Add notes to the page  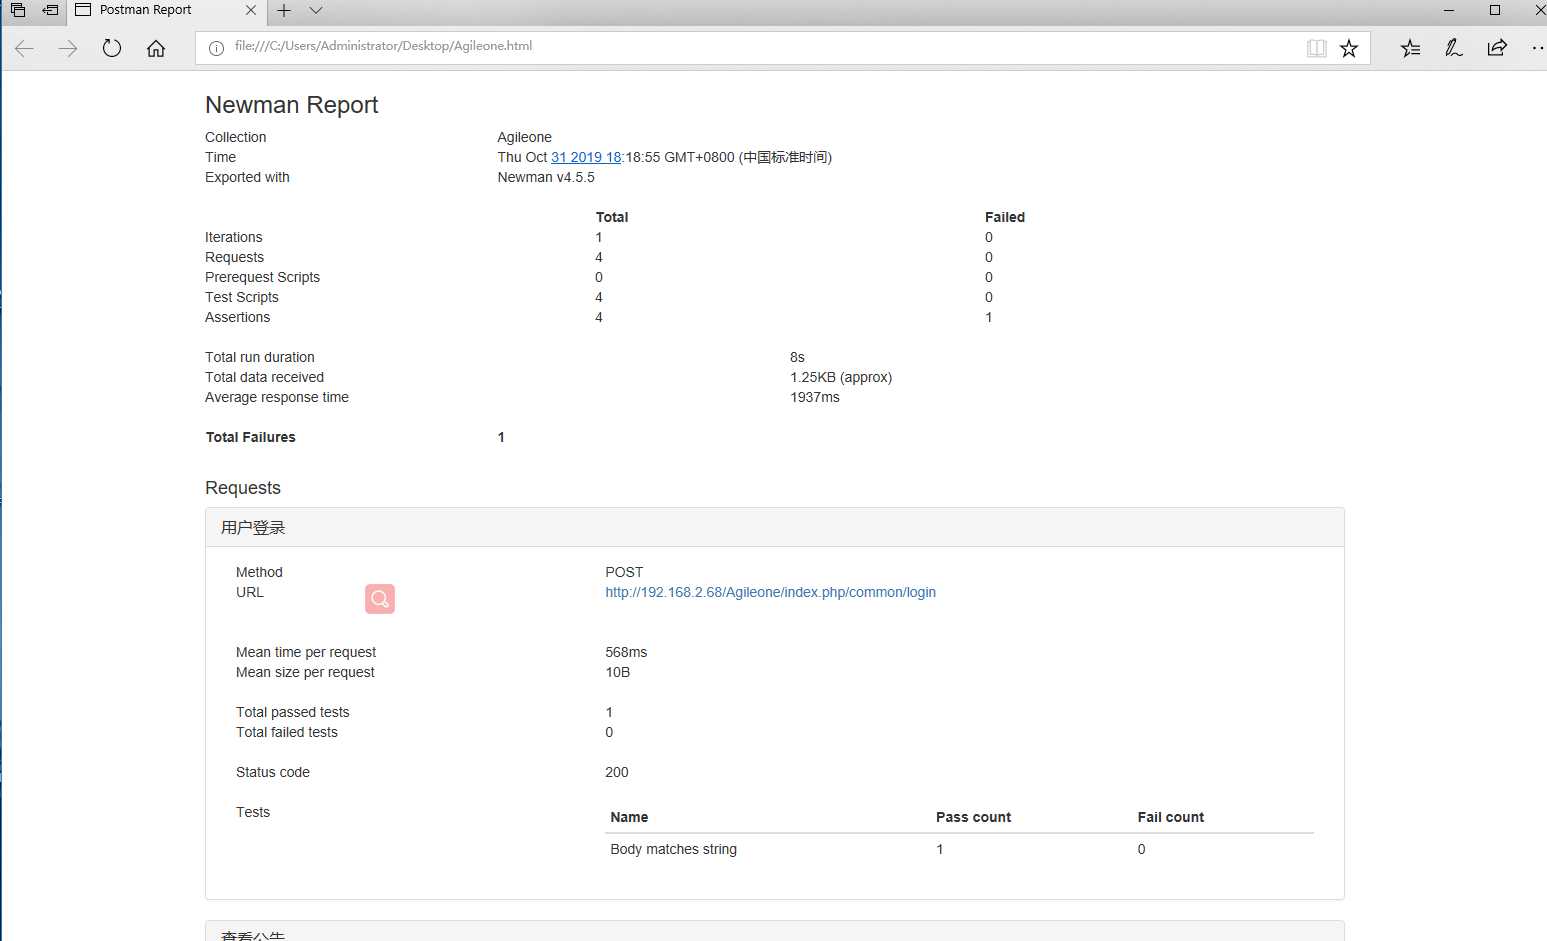tap(1454, 48)
